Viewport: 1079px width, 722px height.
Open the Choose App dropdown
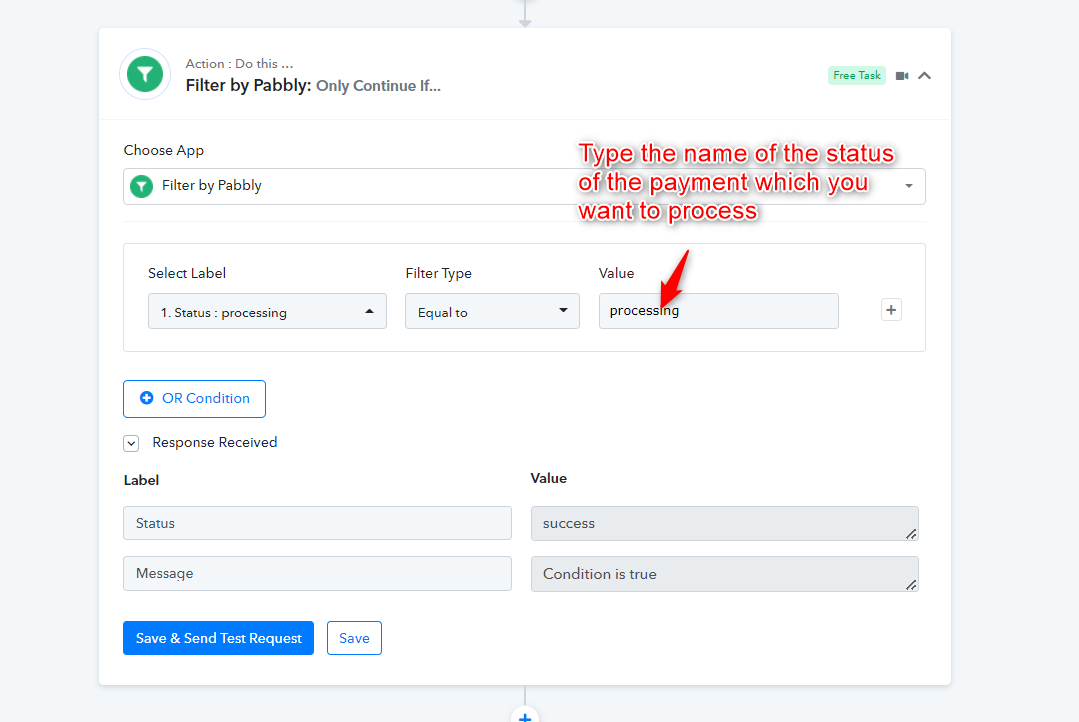(x=524, y=187)
